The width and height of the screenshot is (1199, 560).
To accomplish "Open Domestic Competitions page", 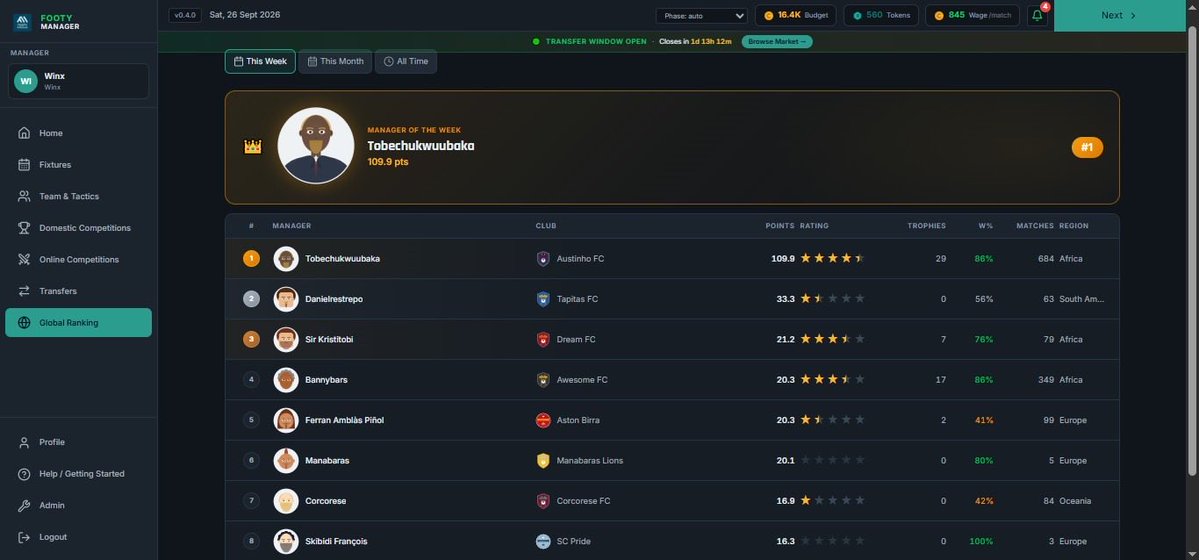I will pyautogui.click(x=78, y=228).
